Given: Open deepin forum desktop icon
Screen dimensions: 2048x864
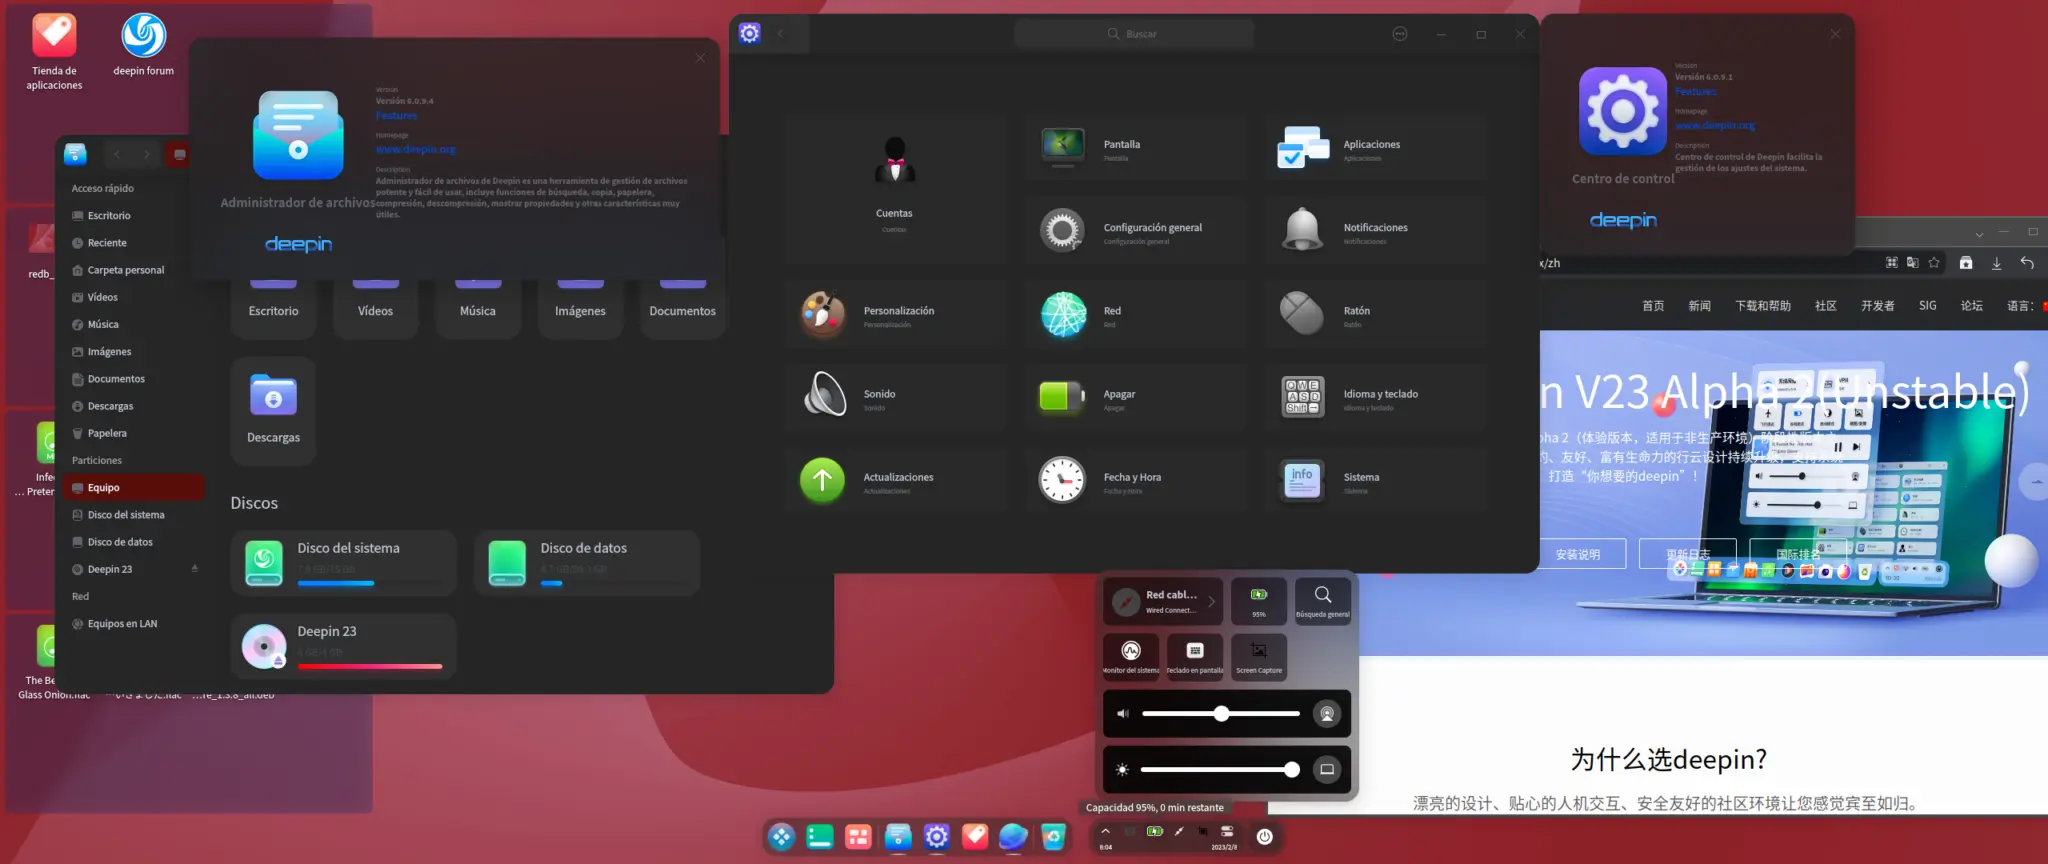Looking at the screenshot, I should (x=144, y=45).
